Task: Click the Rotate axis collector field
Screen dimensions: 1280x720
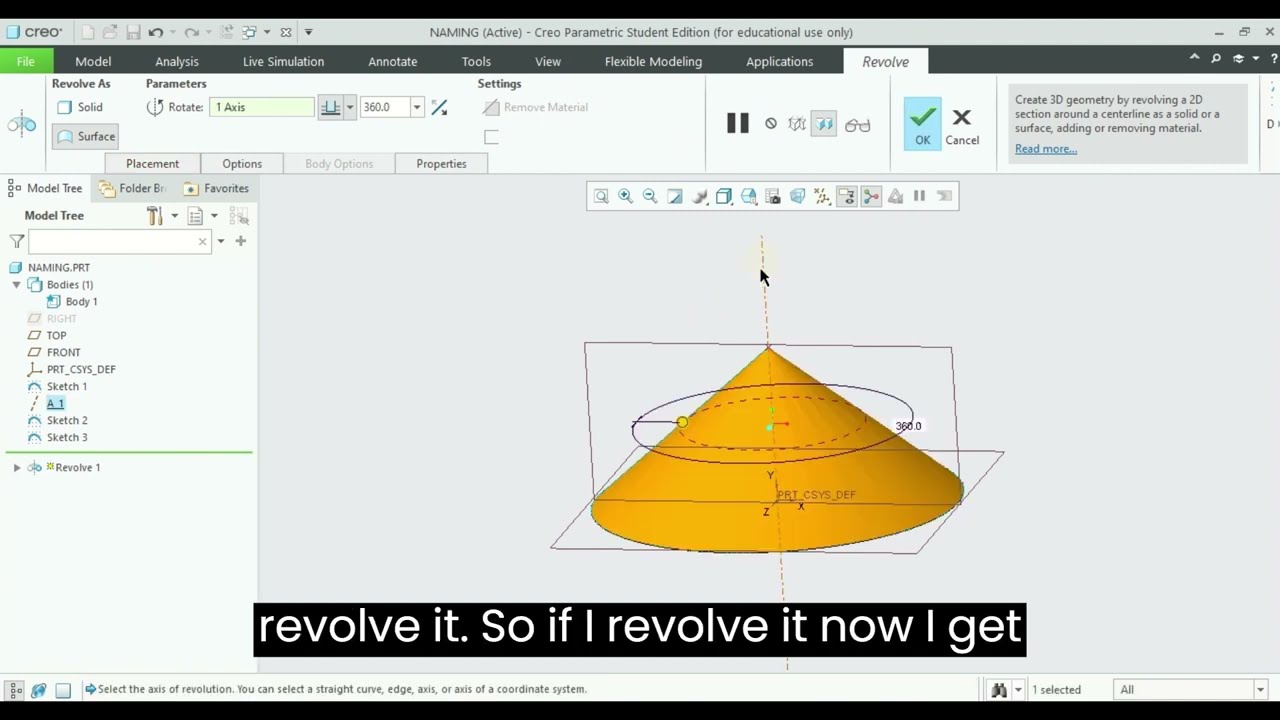Action: 262,107
